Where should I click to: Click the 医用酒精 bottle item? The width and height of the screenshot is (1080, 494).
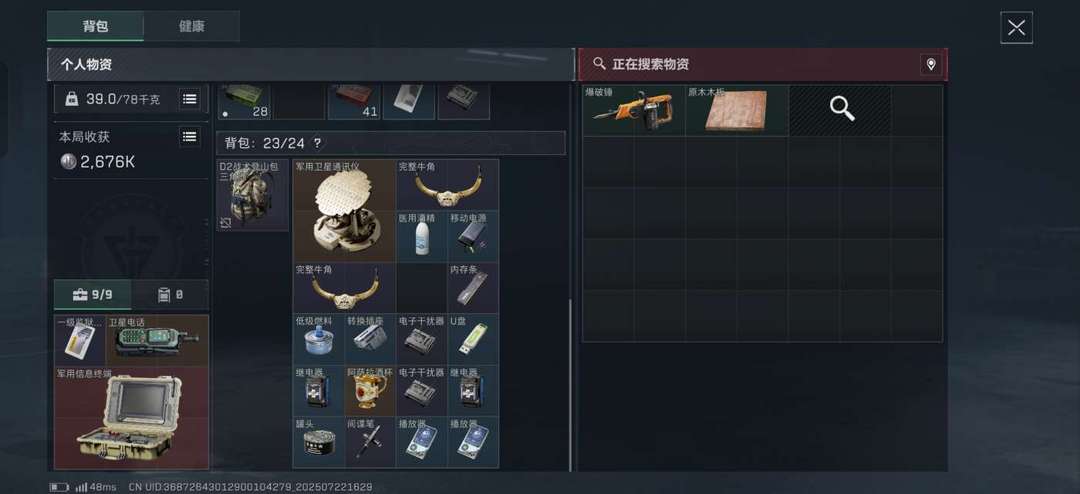point(422,236)
